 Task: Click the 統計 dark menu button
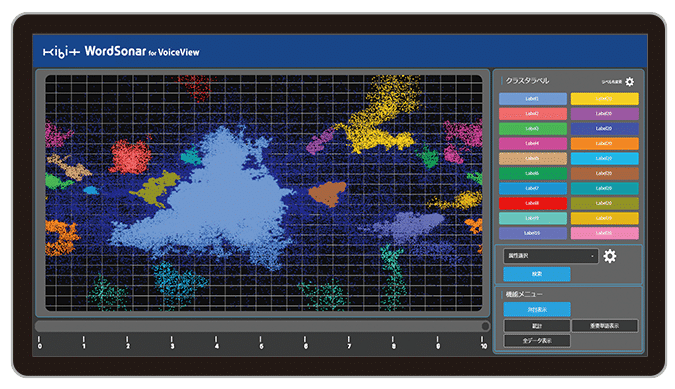(537, 326)
